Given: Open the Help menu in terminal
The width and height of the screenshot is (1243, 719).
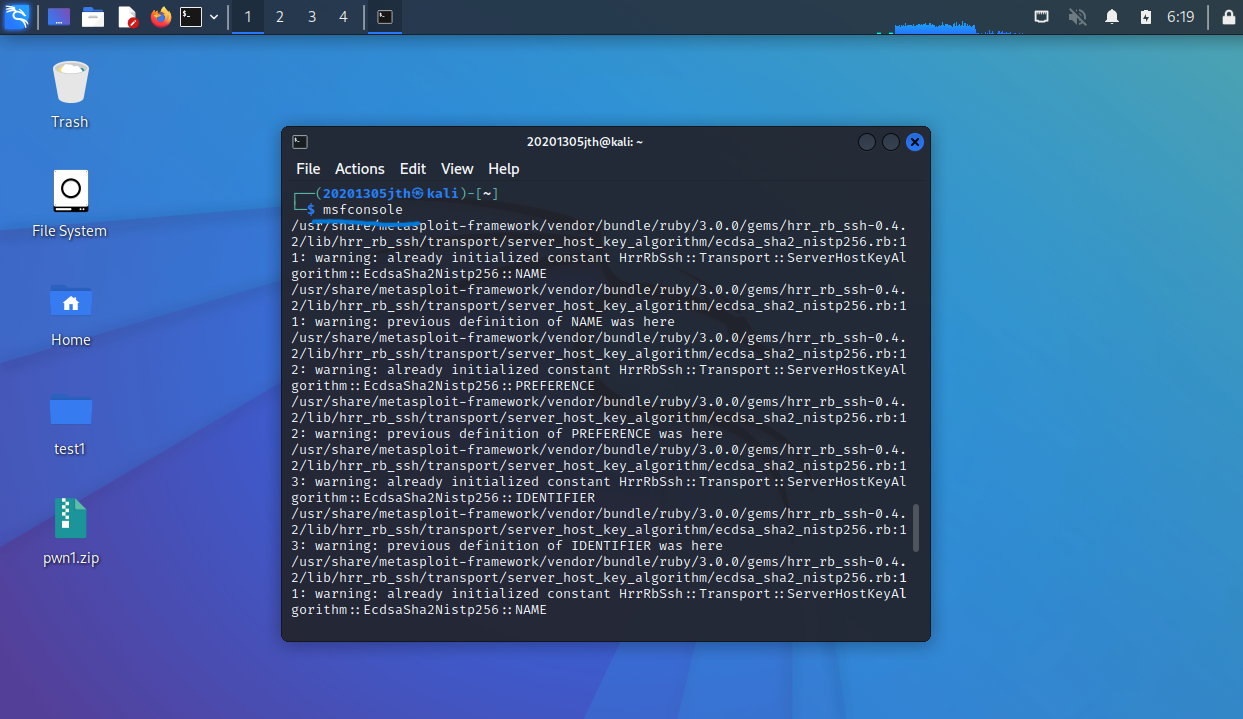Looking at the screenshot, I should click(504, 169).
